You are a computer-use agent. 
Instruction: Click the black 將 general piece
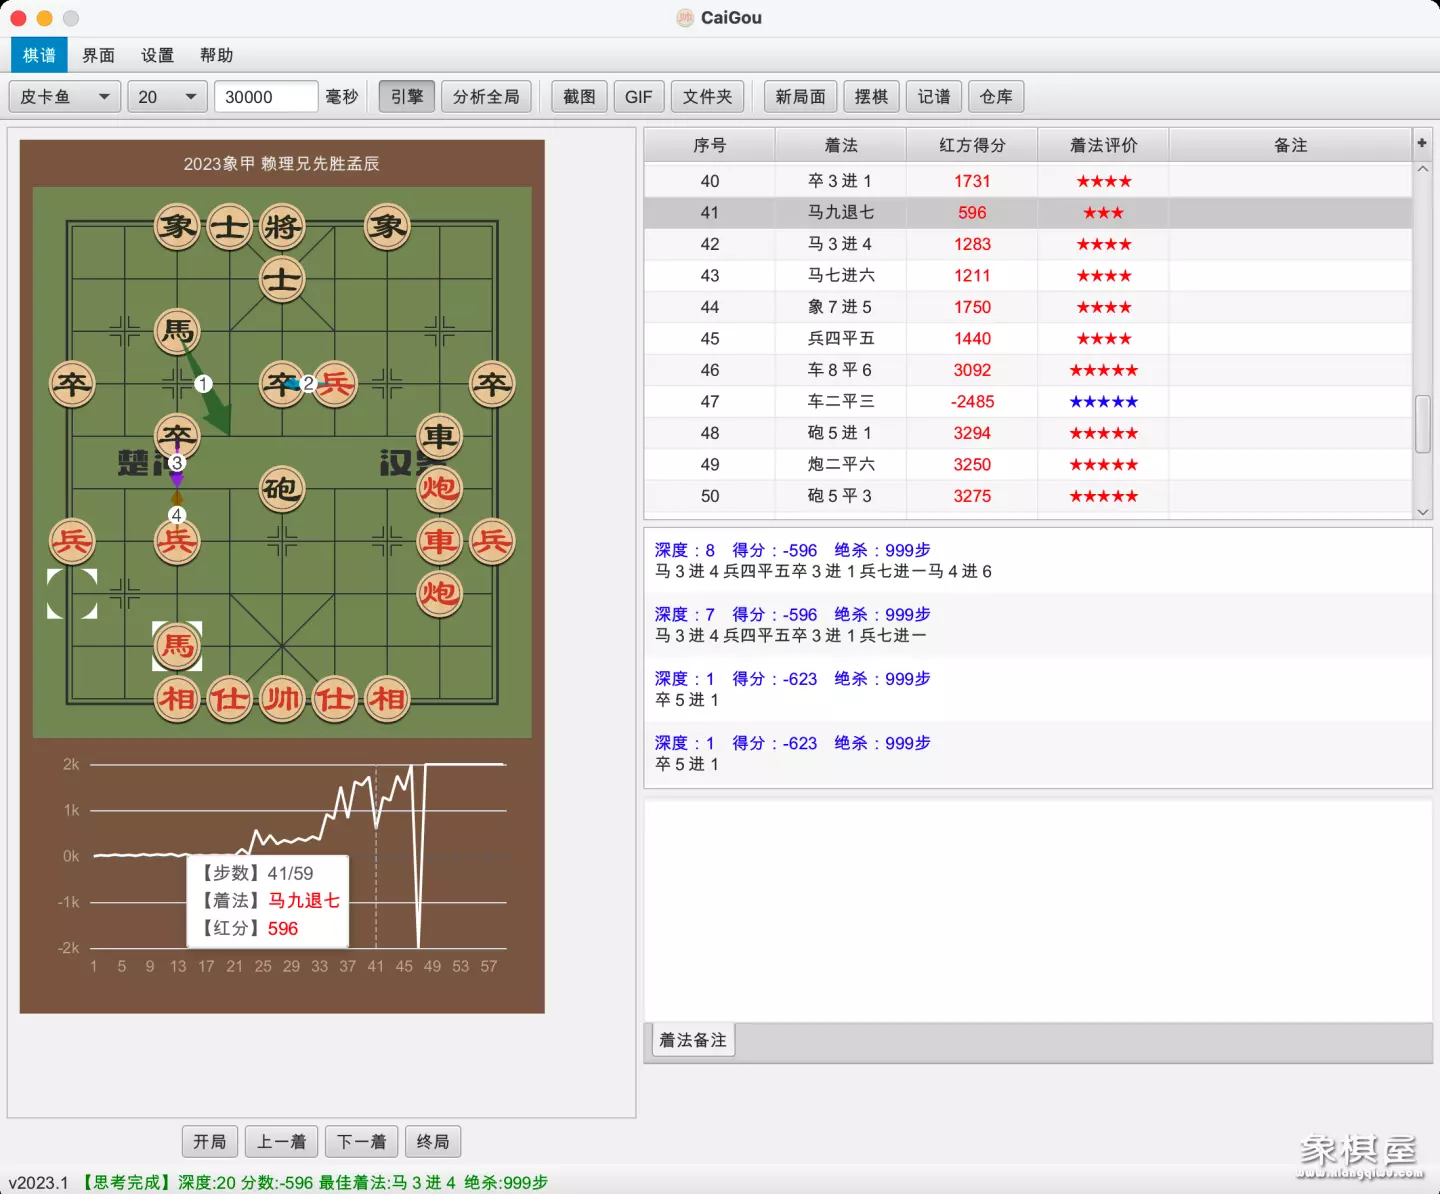pyautogui.click(x=282, y=227)
